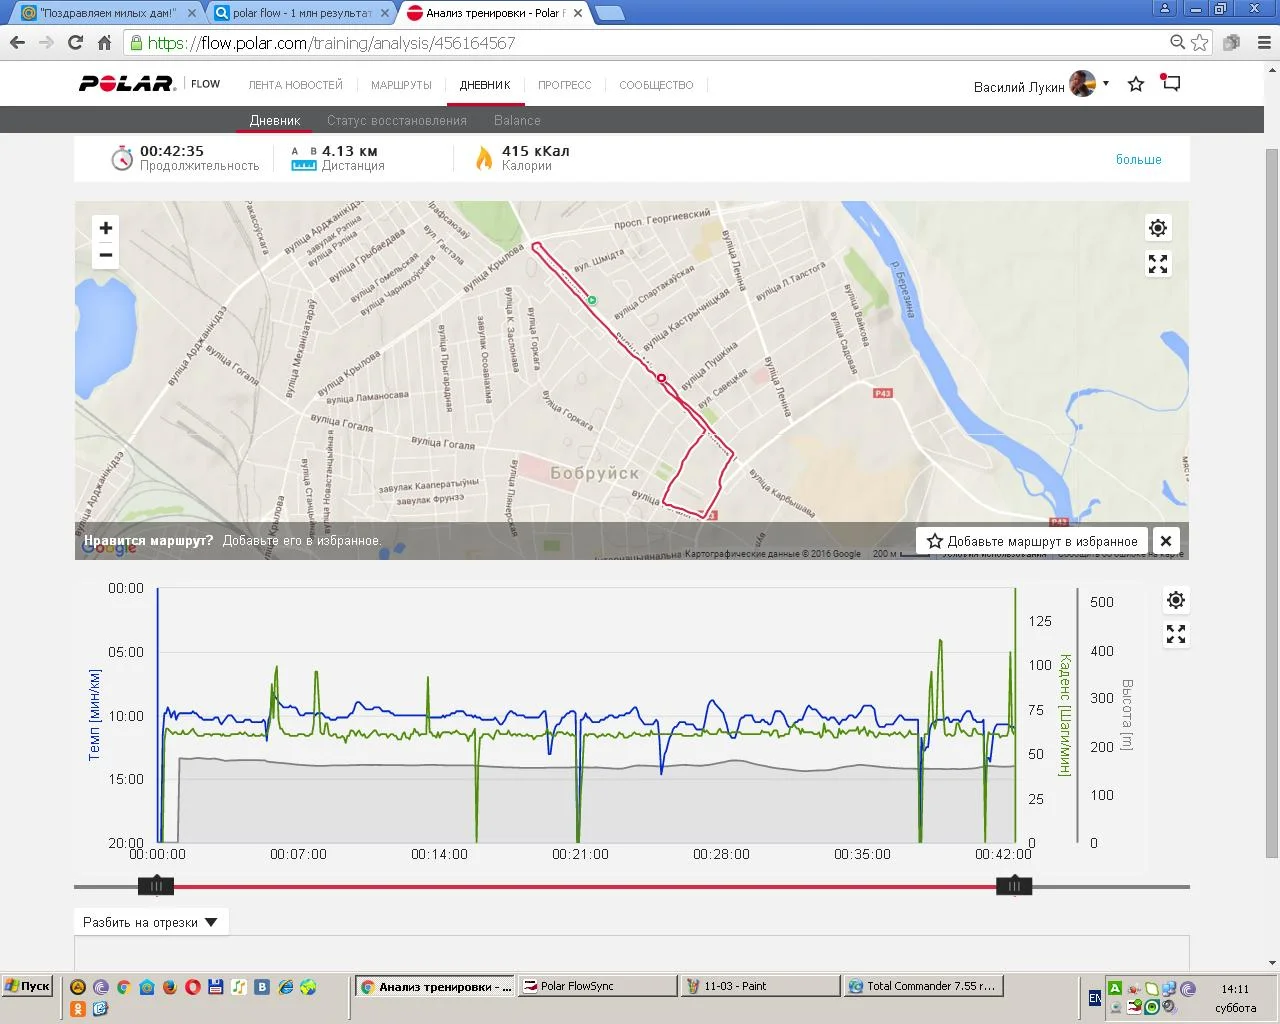Reload the current page
Image resolution: width=1280 pixels, height=1024 pixels.
(x=75, y=43)
